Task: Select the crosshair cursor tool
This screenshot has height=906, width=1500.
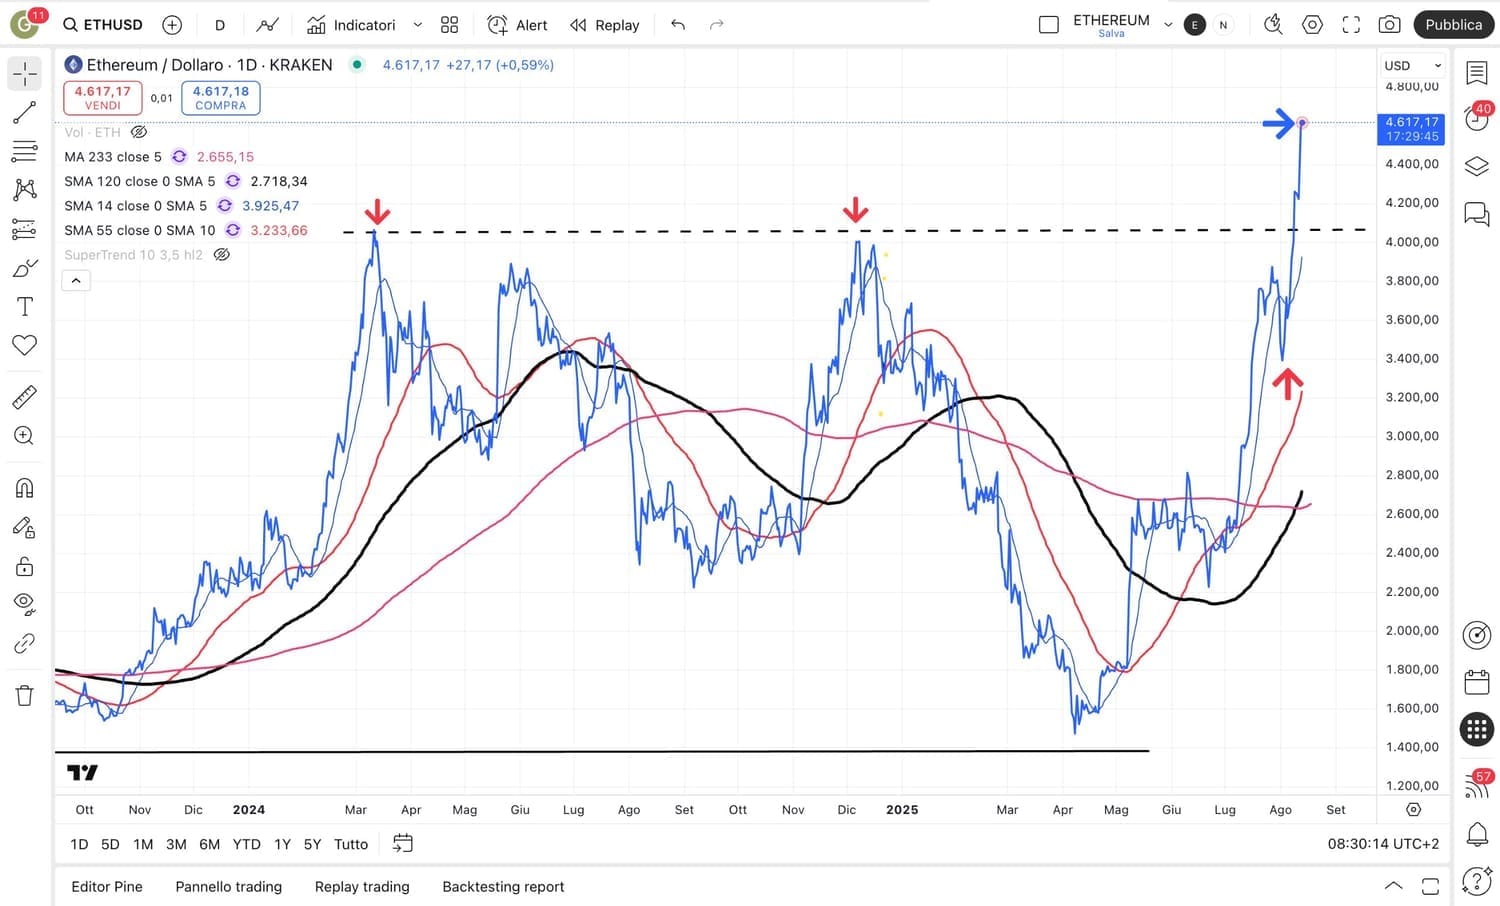Action: [x=25, y=73]
